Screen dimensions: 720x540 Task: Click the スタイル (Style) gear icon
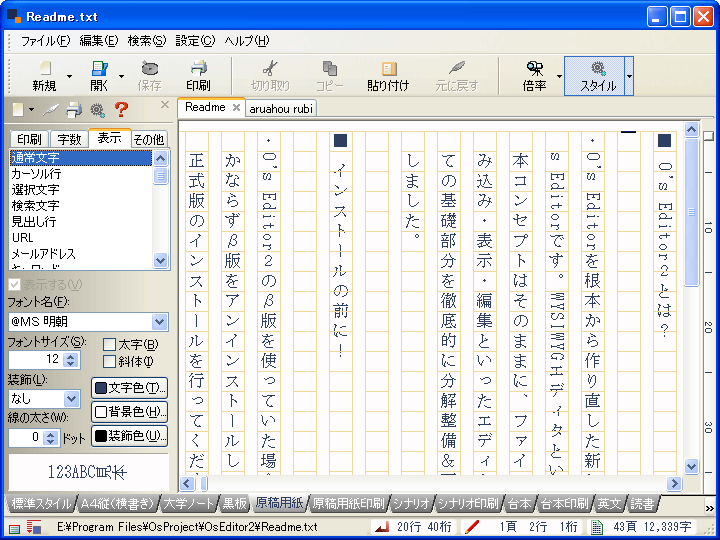click(598, 69)
